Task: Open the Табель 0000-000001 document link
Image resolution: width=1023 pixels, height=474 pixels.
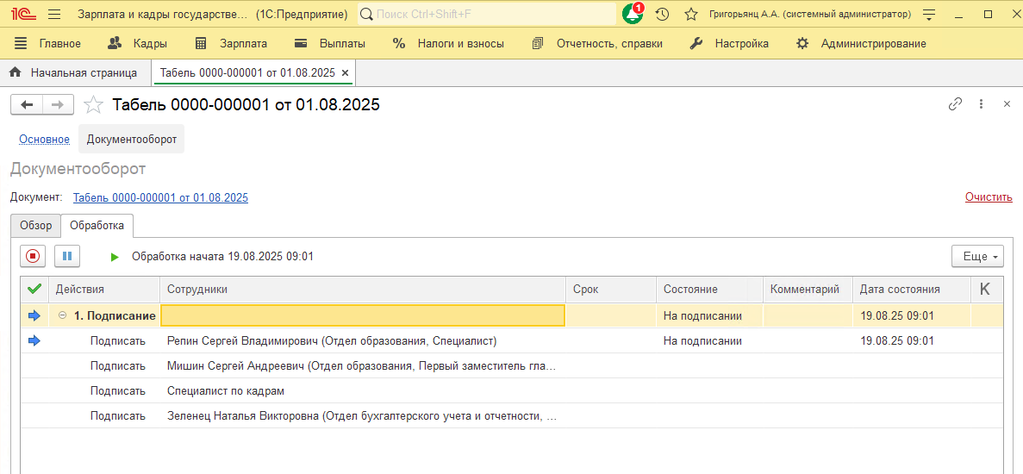Action: [160, 197]
